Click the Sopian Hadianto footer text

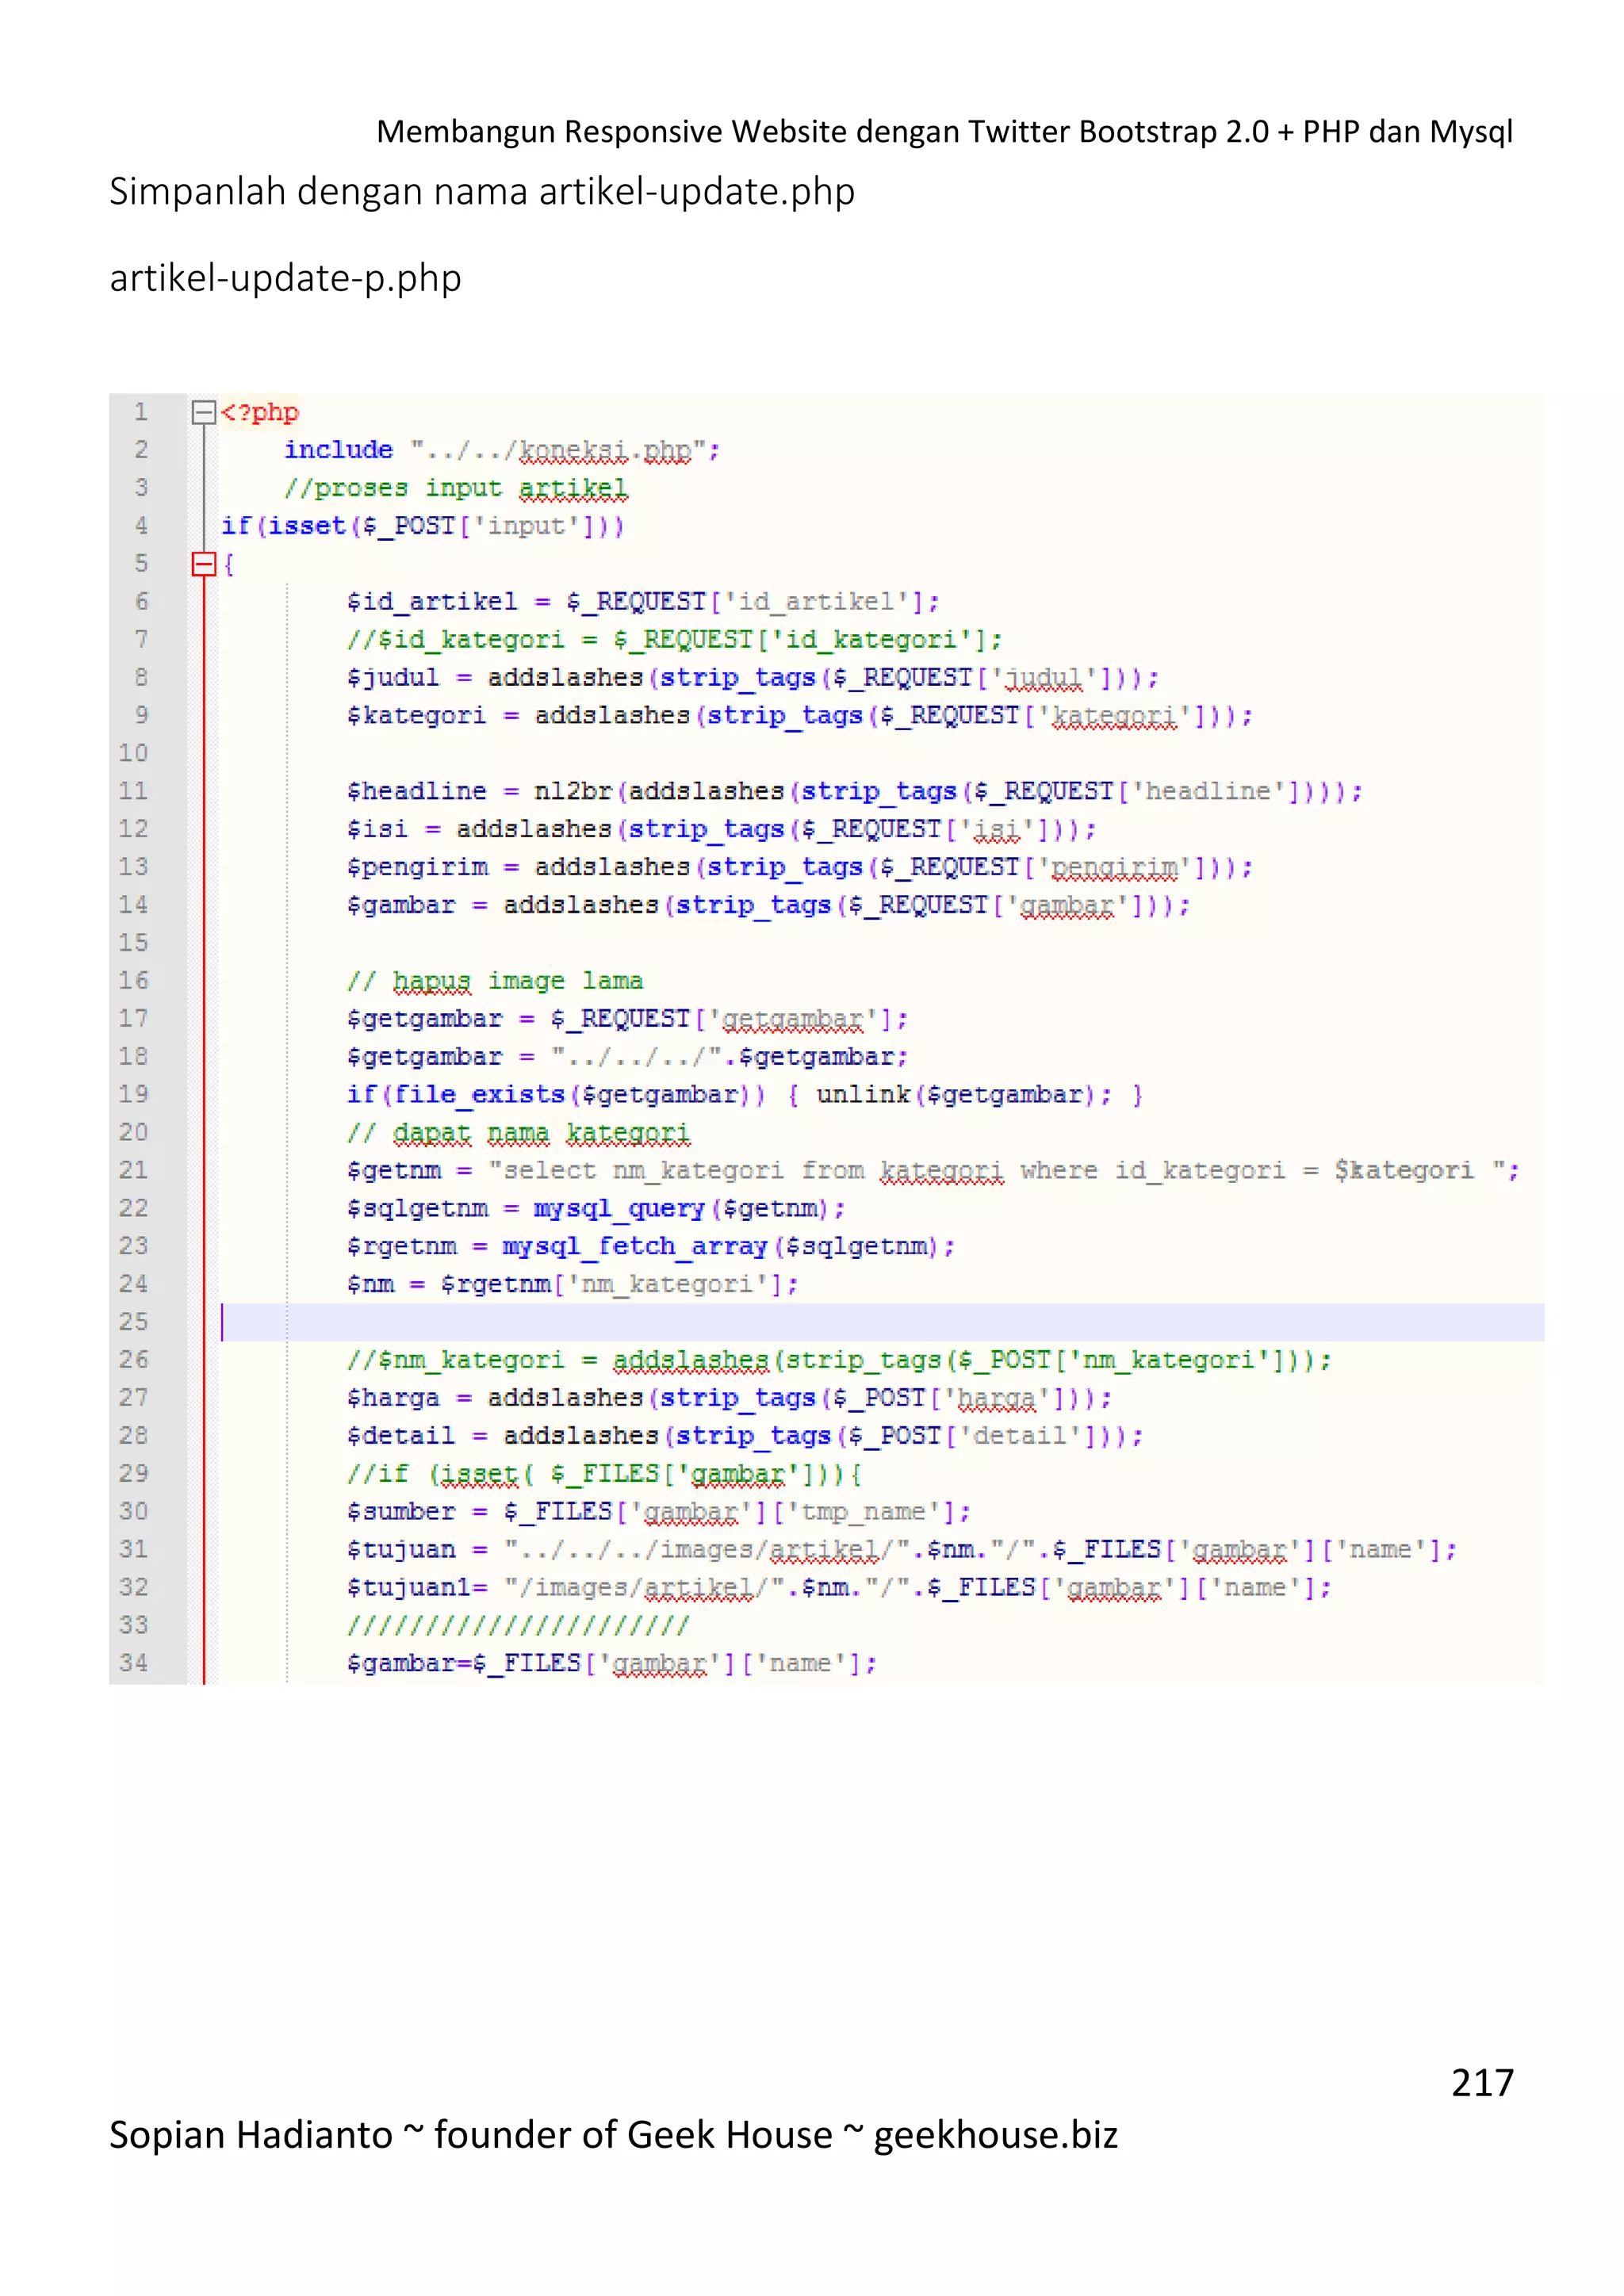coord(613,2135)
